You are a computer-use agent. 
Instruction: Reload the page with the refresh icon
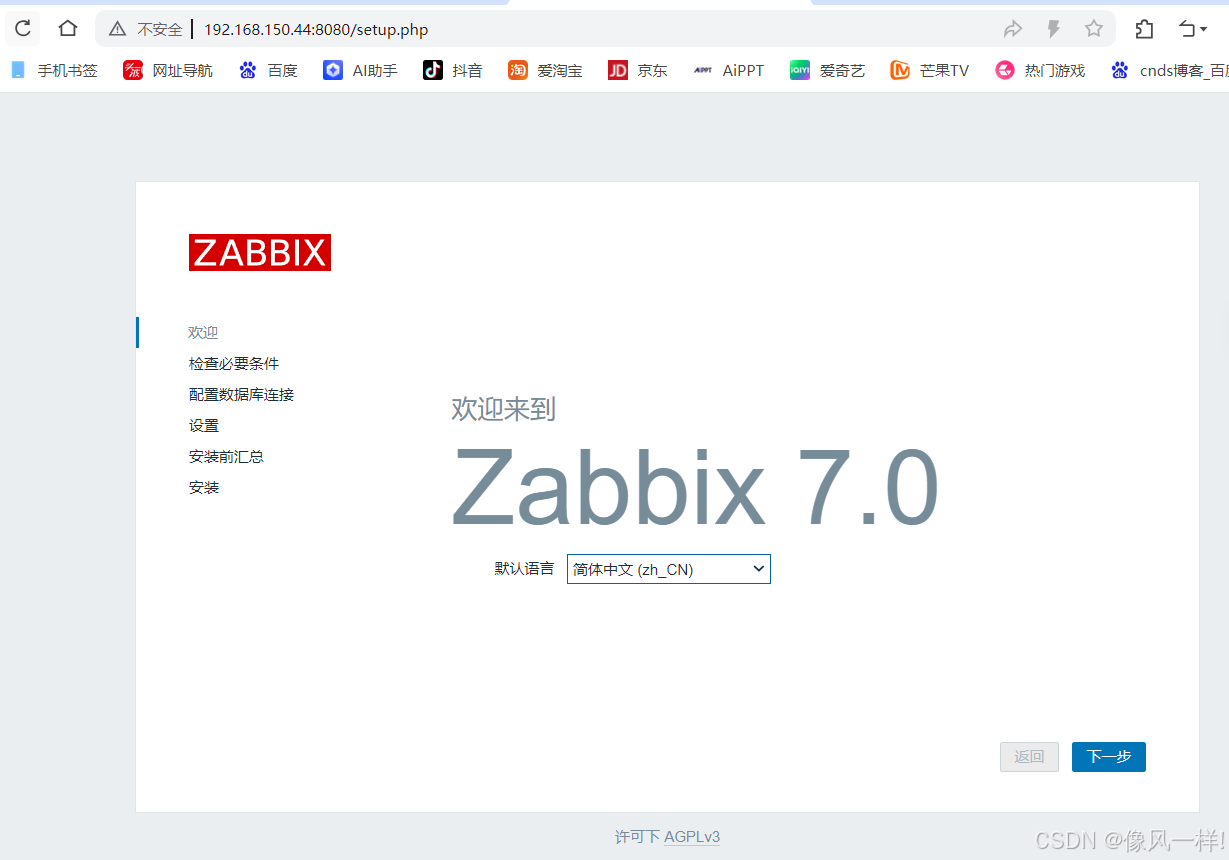(22, 29)
